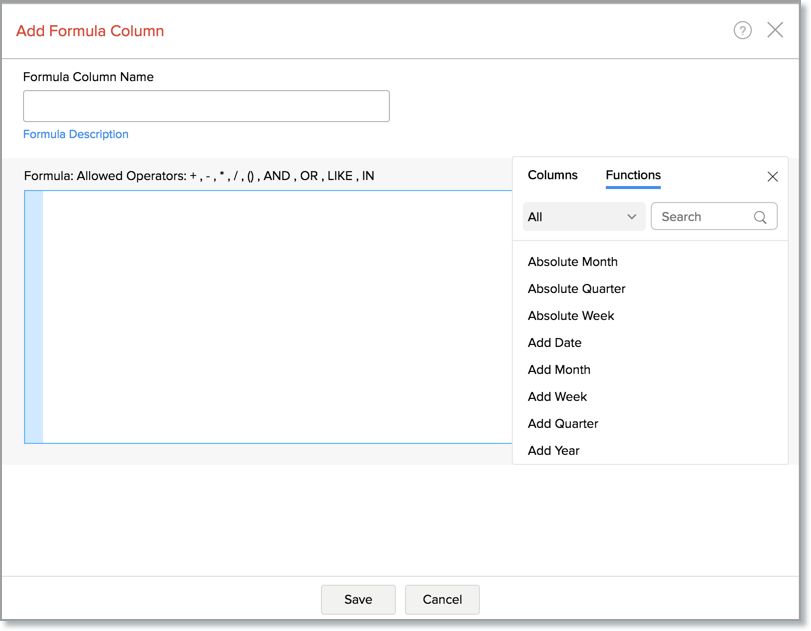Viewport: 811px width, 631px height.
Task: Open the Formula Description link
Action: 76,134
